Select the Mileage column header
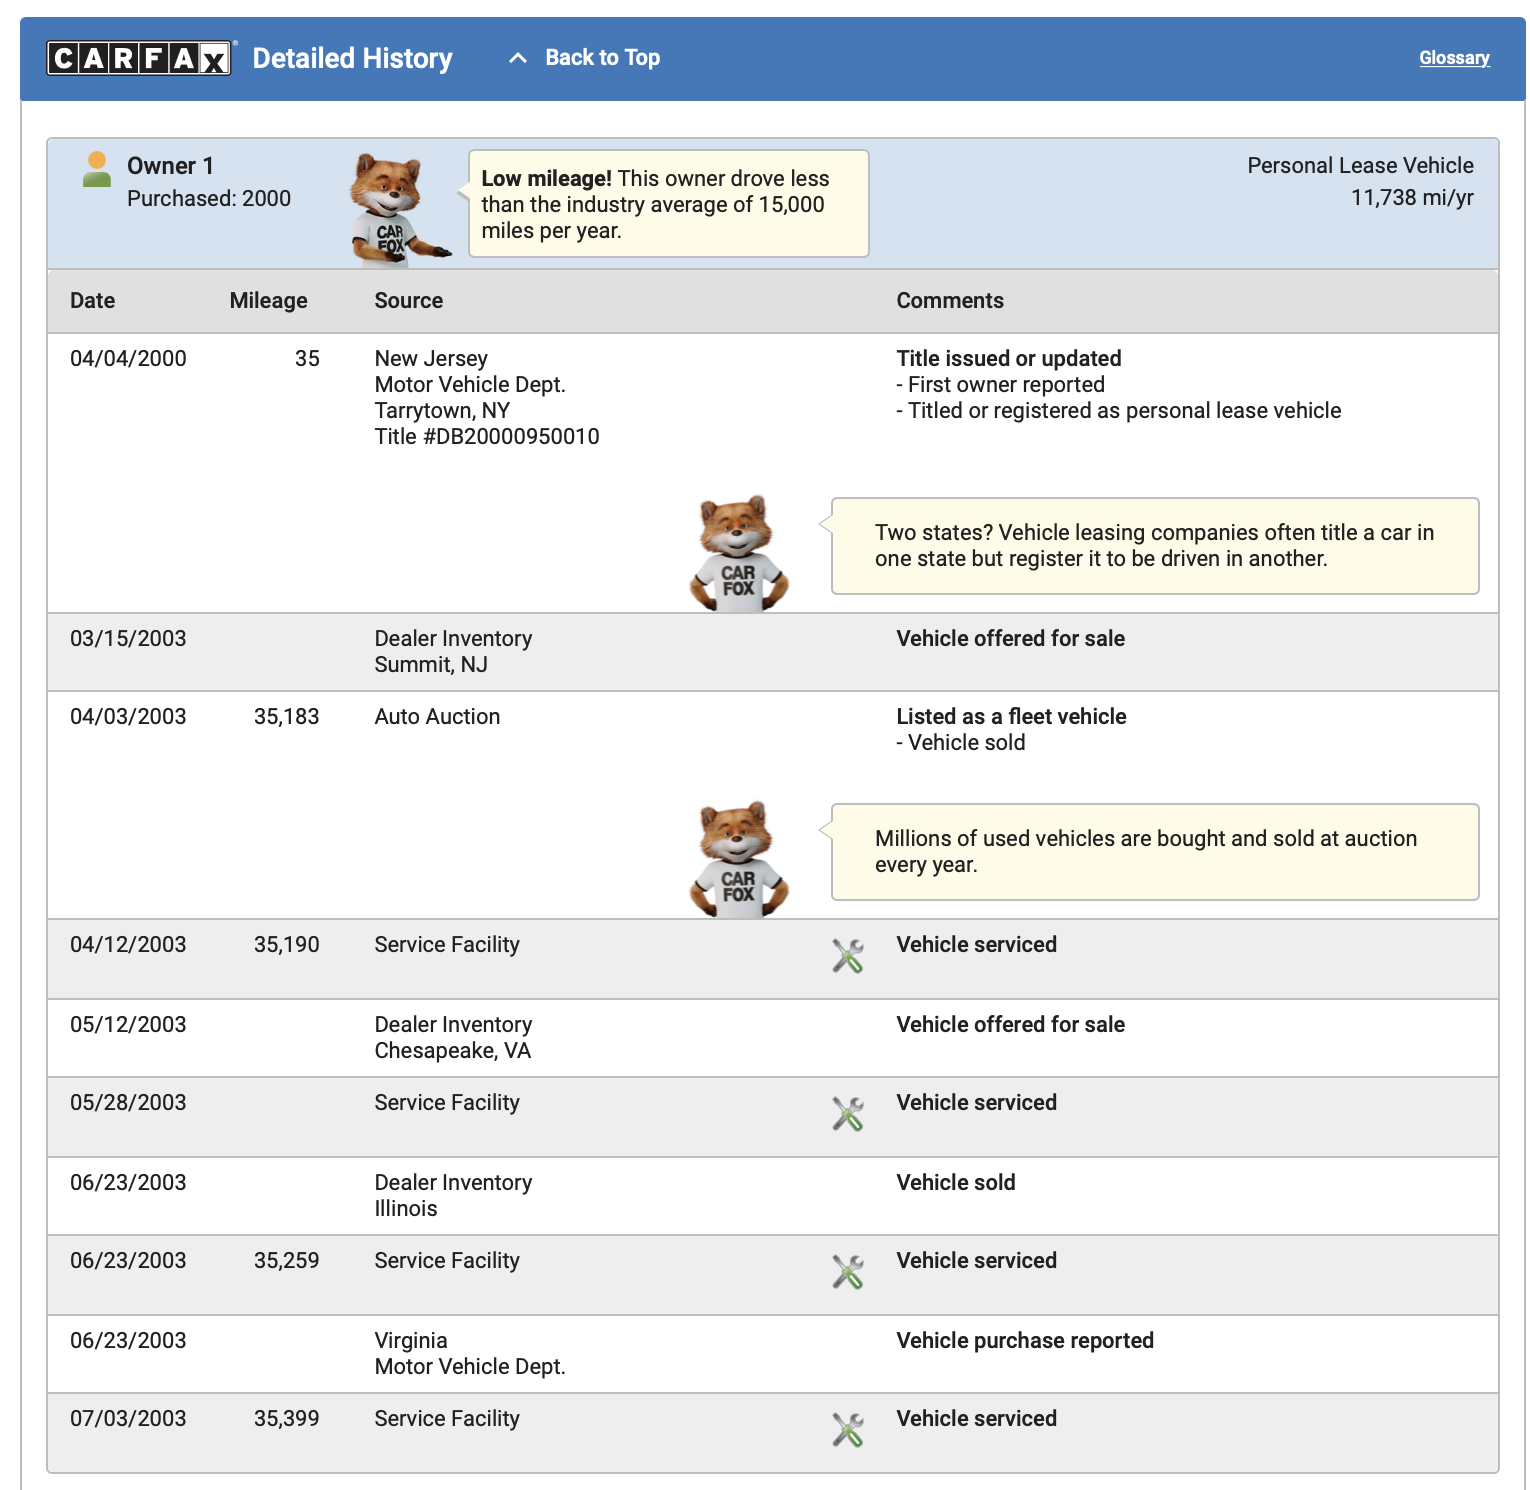Viewport: 1530px width, 1490px height. click(268, 301)
